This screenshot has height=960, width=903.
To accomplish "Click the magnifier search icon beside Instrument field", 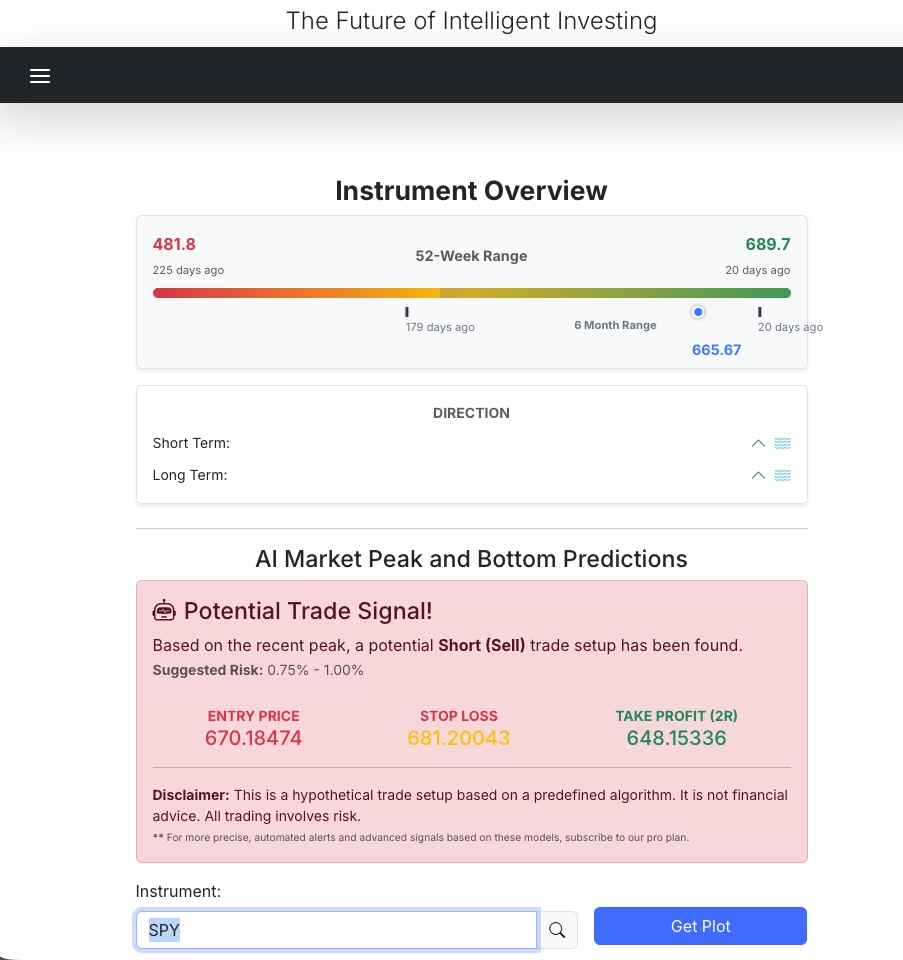I will pyautogui.click(x=557, y=930).
